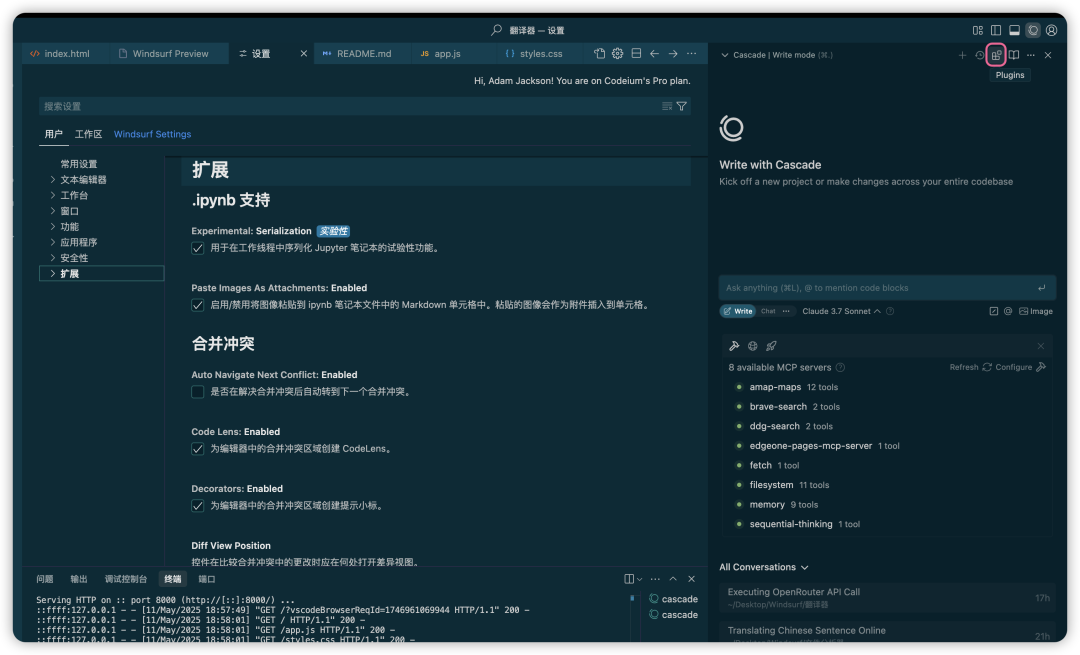Toggle the Cascade panel icon in title bar
1080x655 pixels.
[x=1033, y=30]
